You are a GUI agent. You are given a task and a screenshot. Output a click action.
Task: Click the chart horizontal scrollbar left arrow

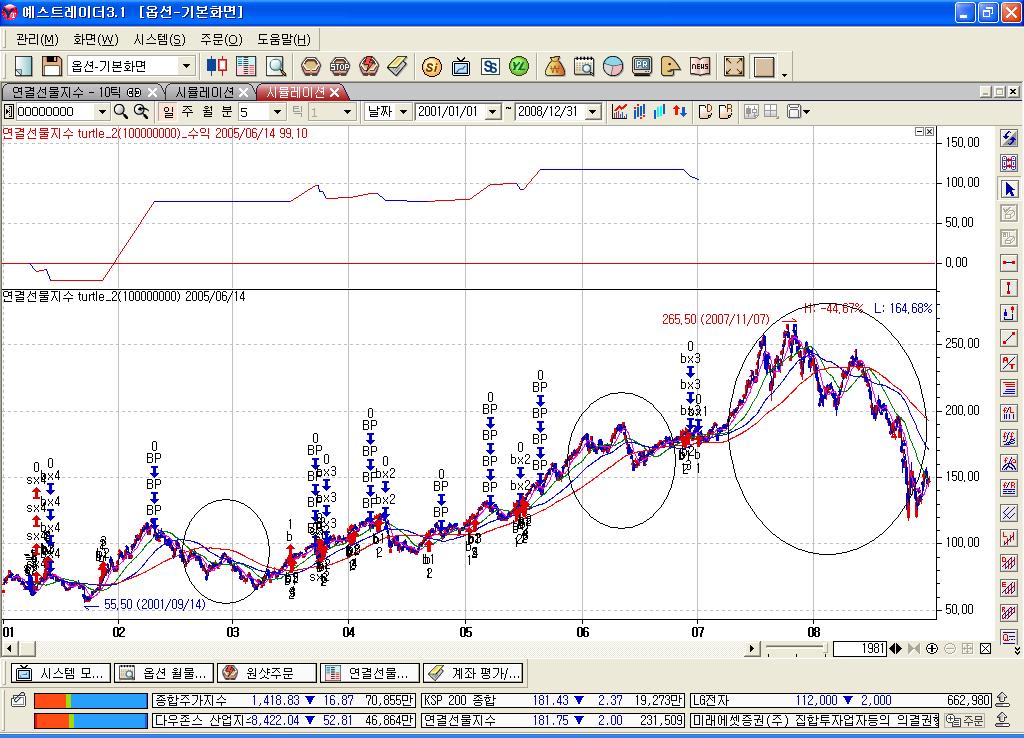pos(8,649)
